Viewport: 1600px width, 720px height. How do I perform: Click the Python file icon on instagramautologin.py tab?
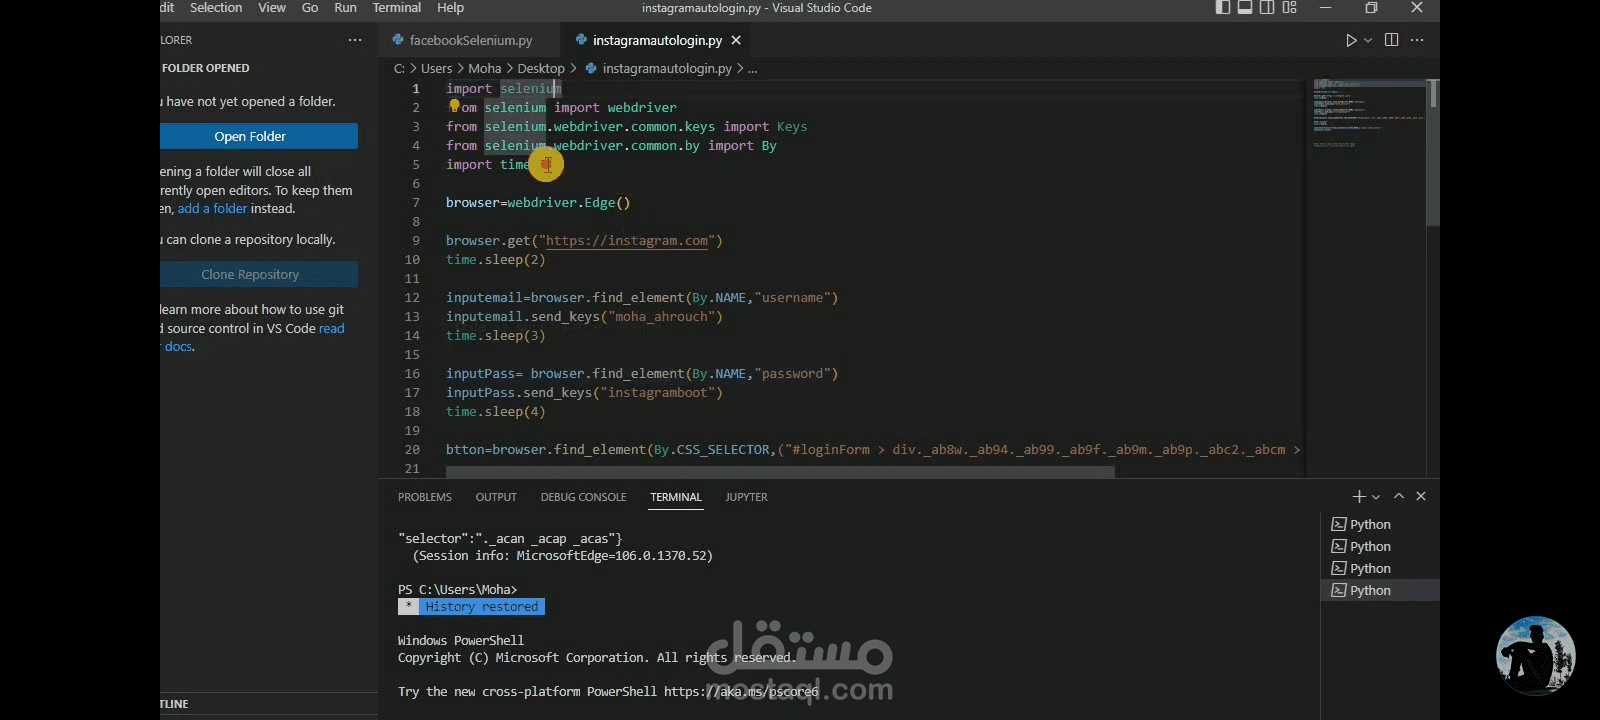(581, 40)
